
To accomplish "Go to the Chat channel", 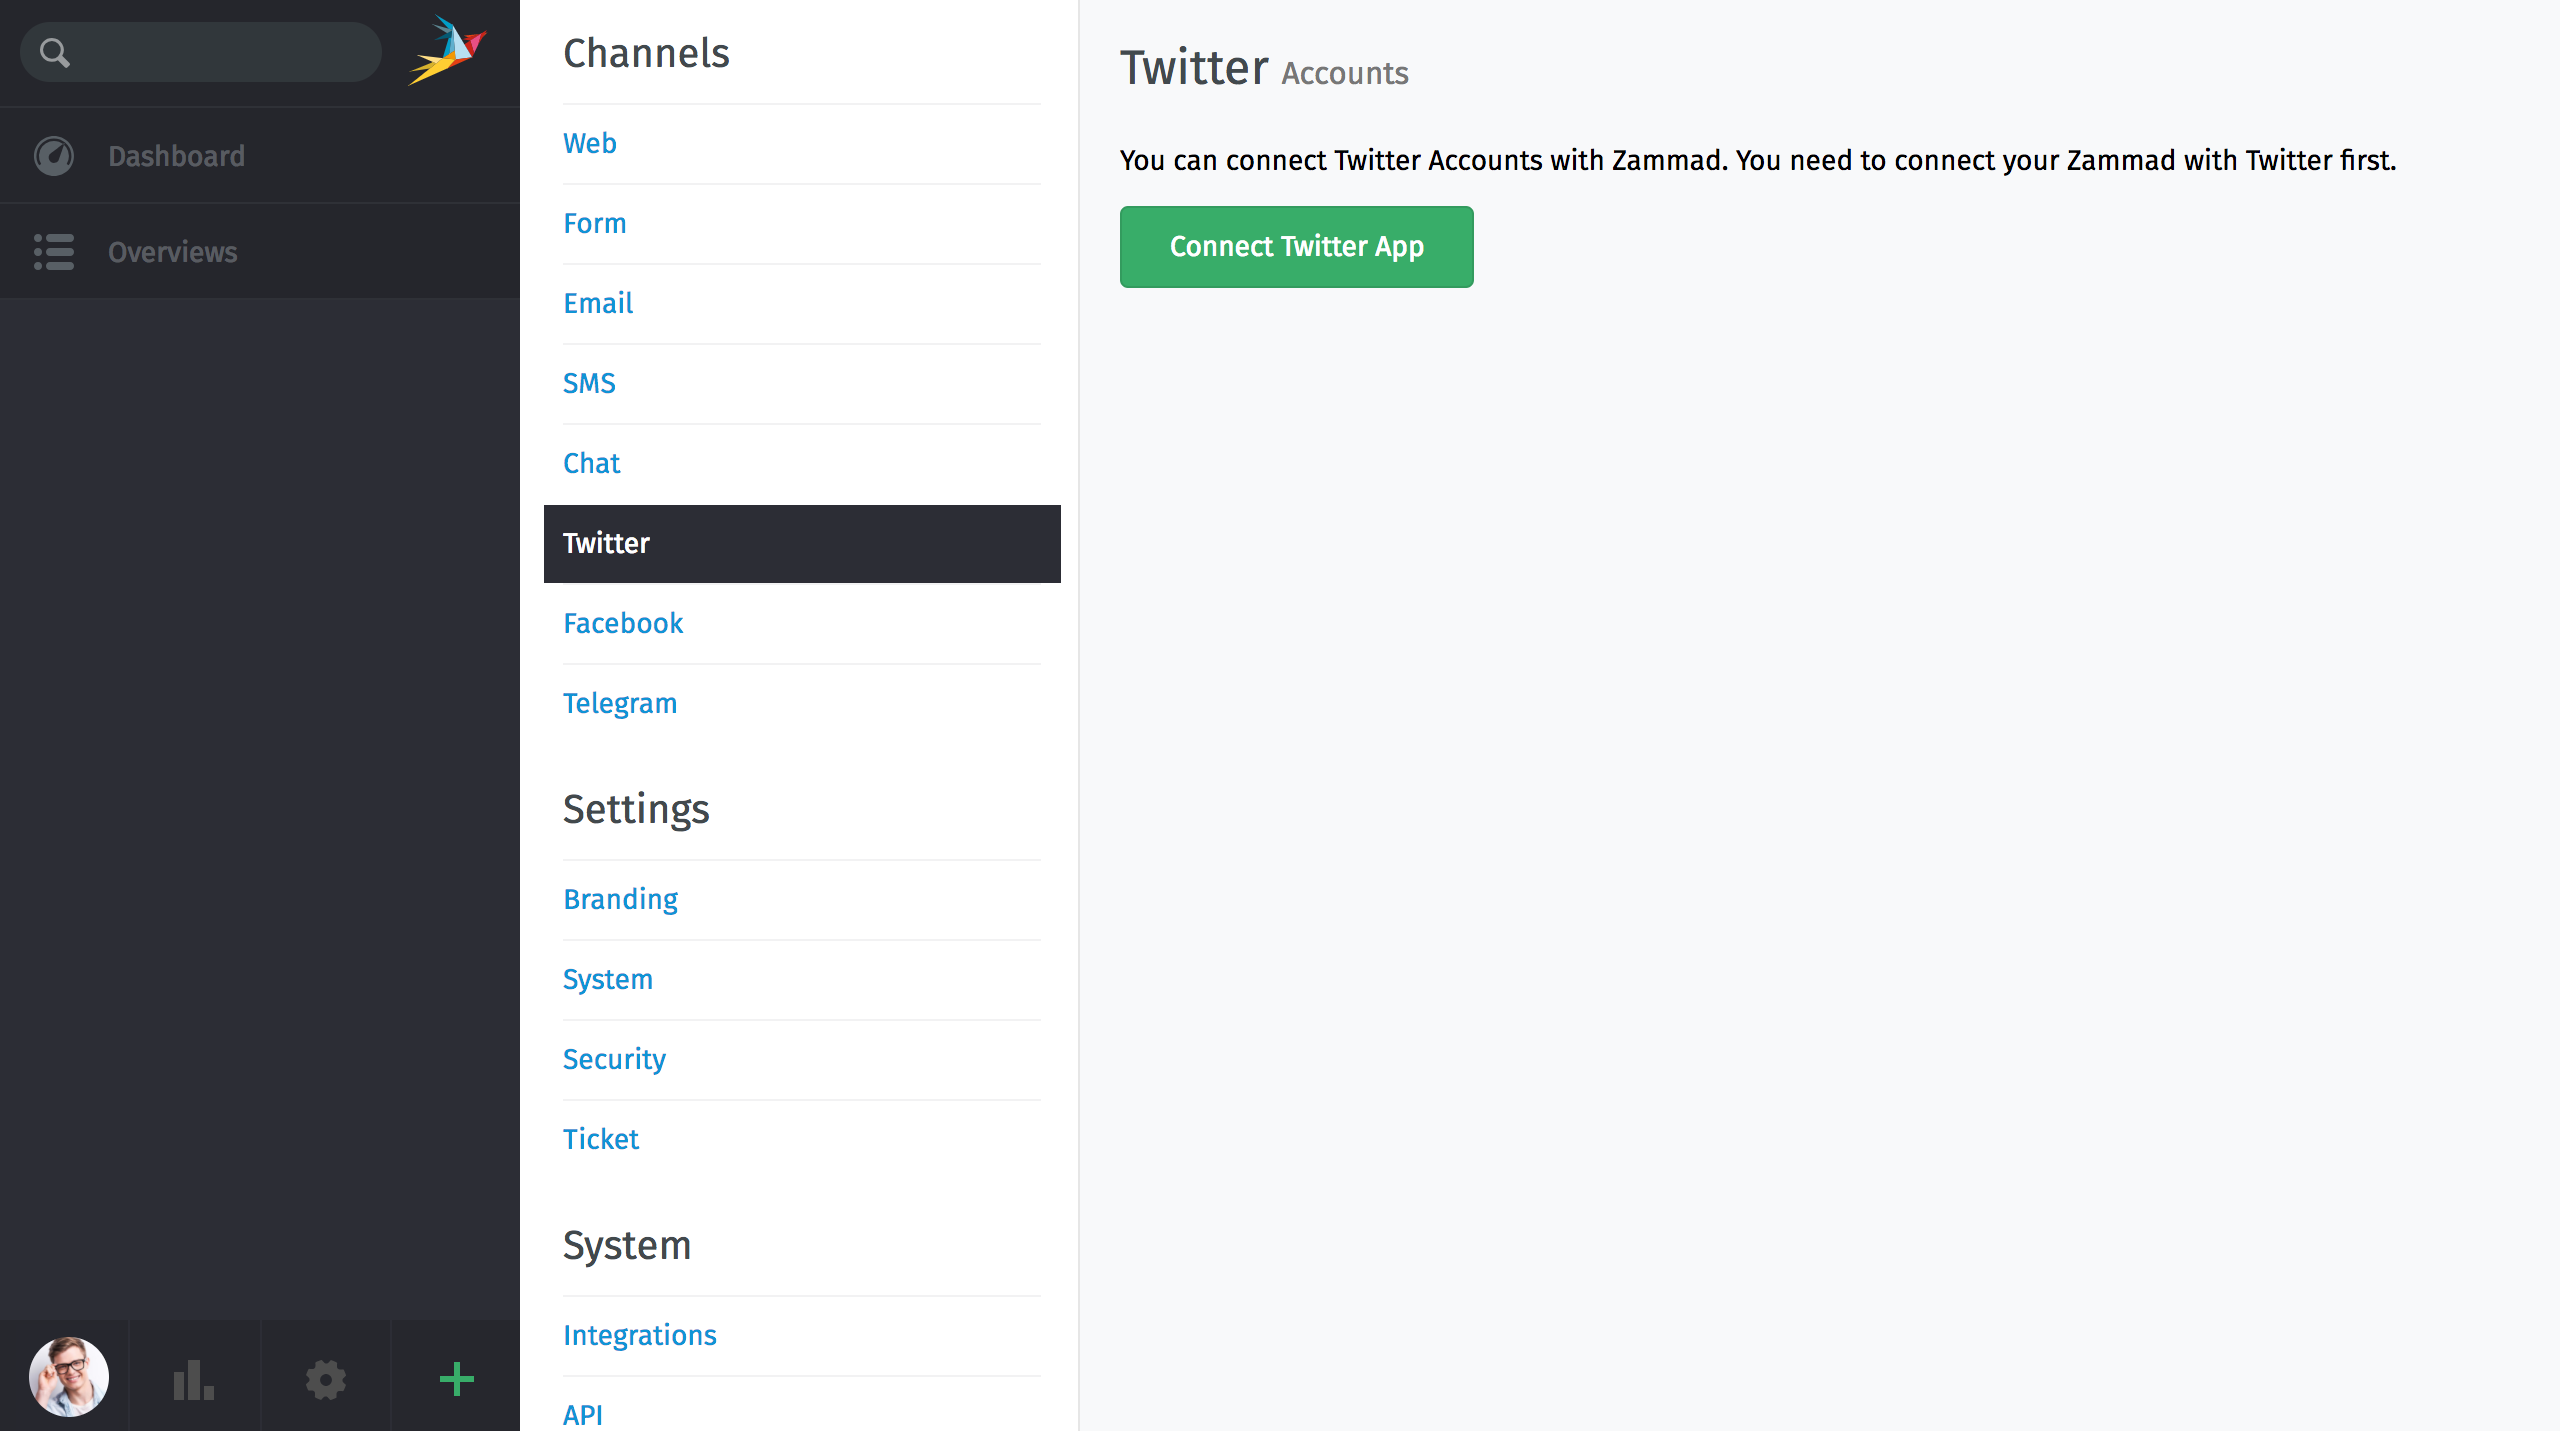I will (591, 463).
